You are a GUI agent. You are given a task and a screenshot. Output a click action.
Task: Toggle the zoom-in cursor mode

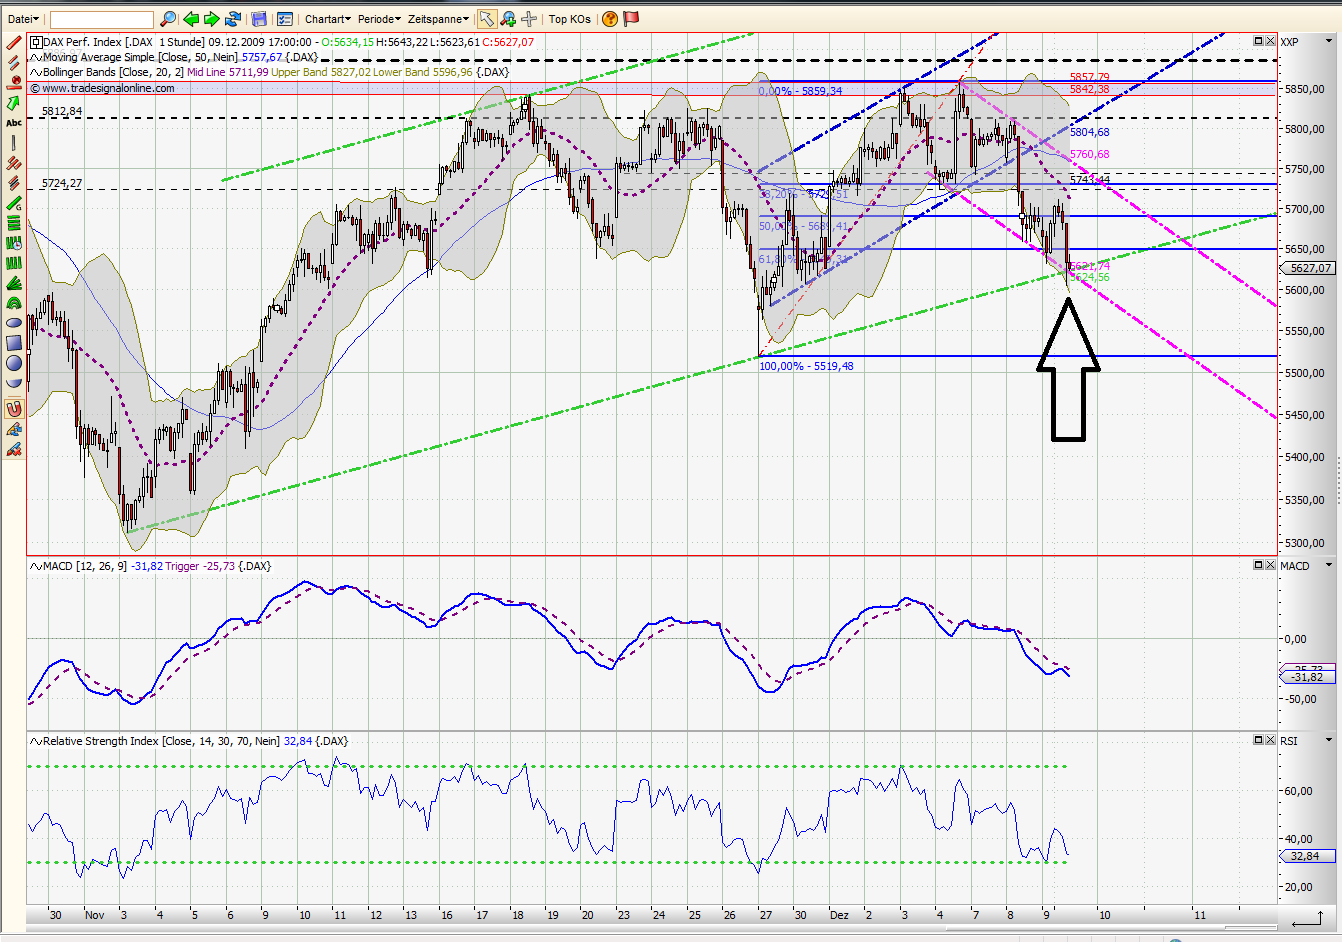[506, 18]
